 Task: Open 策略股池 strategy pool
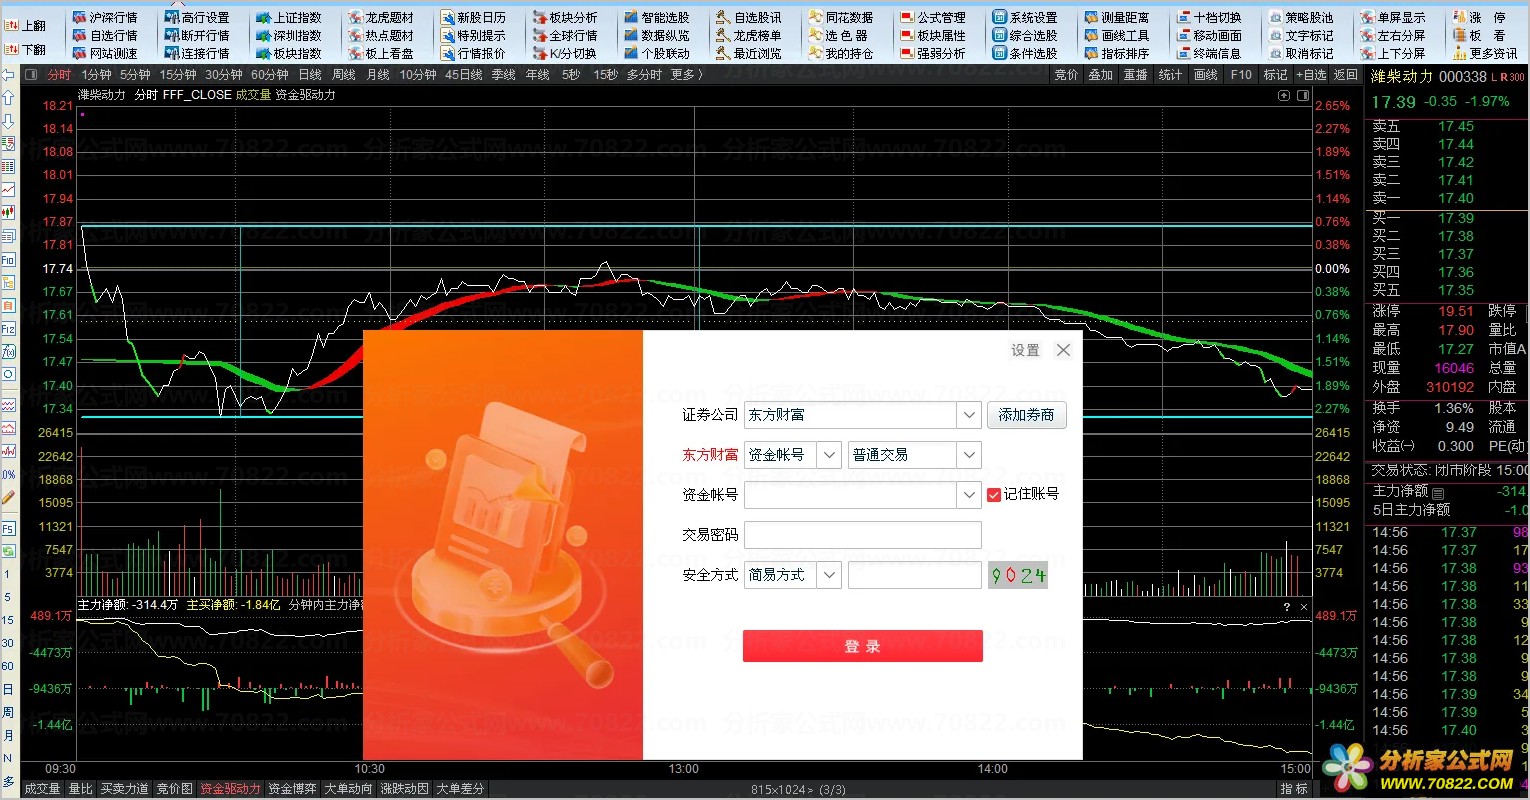[1301, 17]
